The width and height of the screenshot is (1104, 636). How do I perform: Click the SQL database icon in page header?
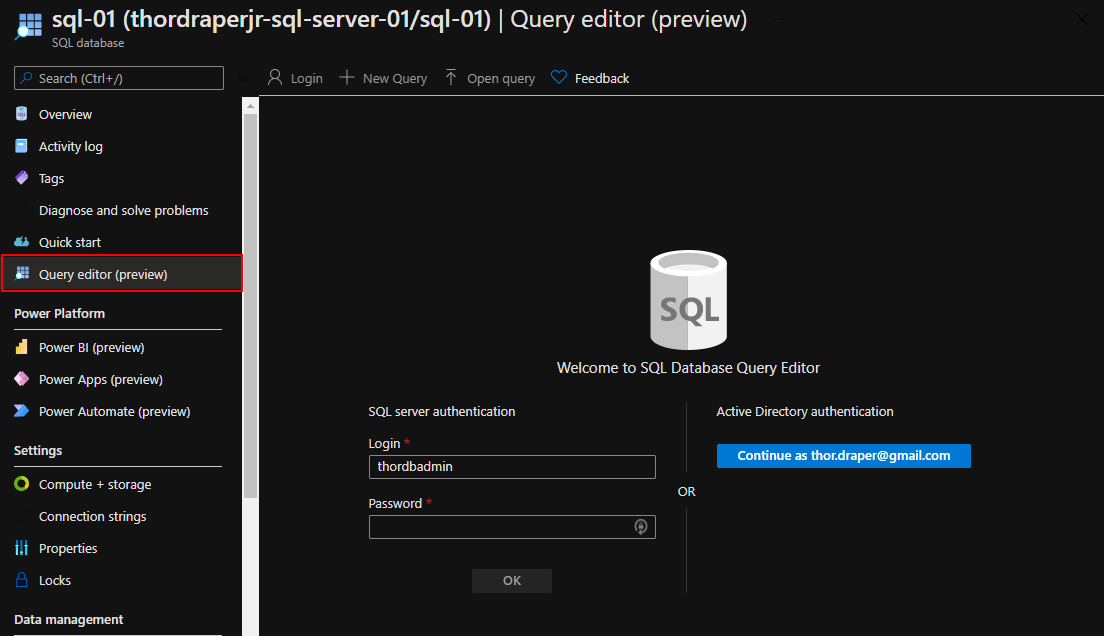(29, 26)
